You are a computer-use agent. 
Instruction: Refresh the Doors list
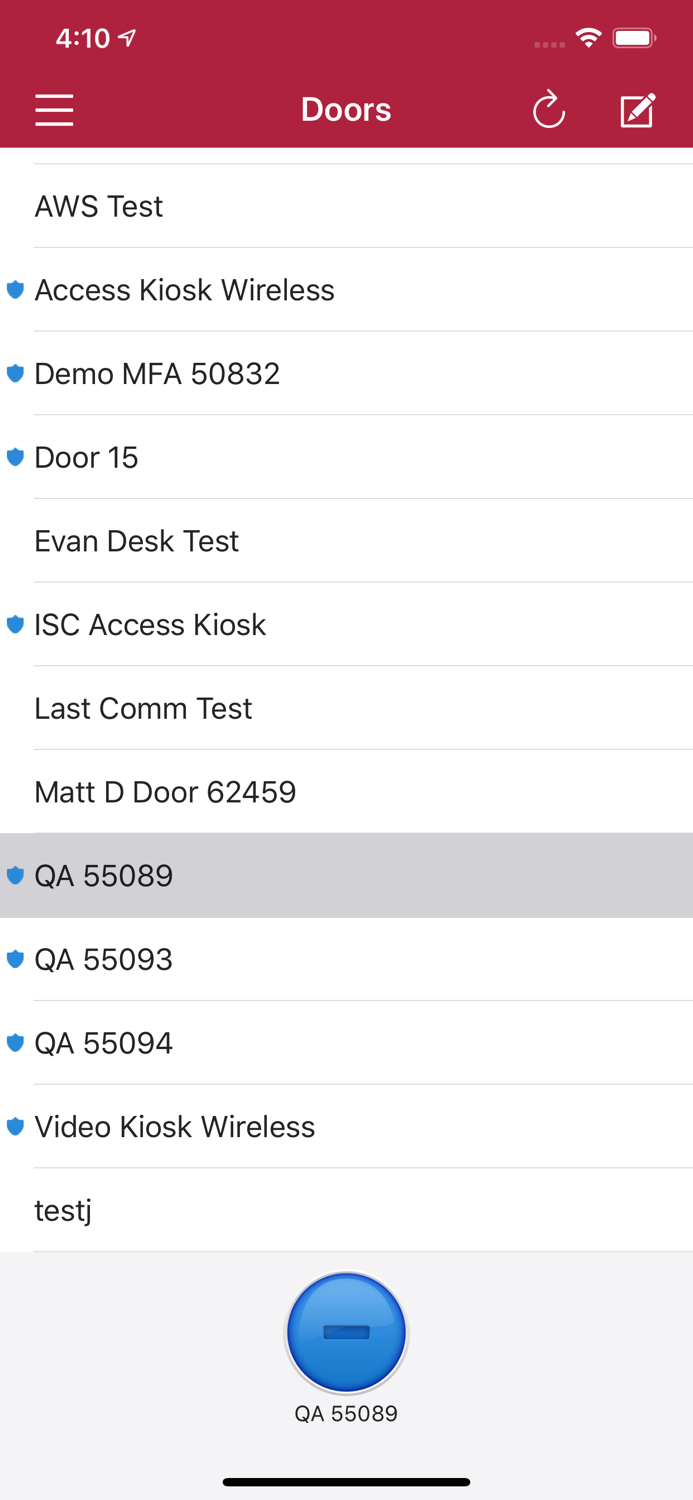[549, 110]
